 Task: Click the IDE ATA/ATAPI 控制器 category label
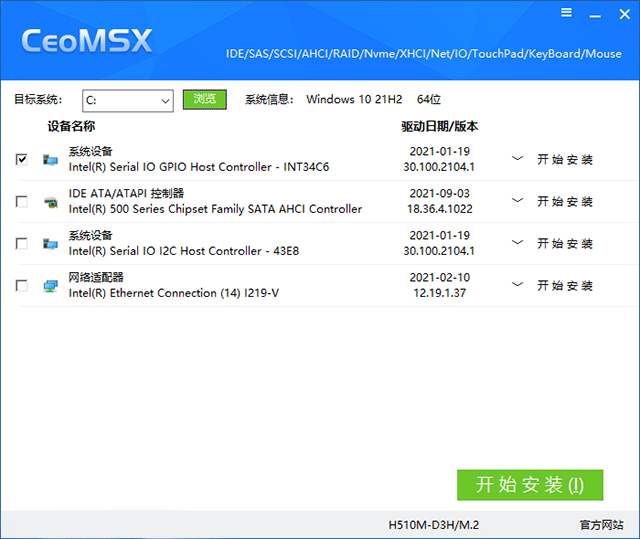(126, 193)
